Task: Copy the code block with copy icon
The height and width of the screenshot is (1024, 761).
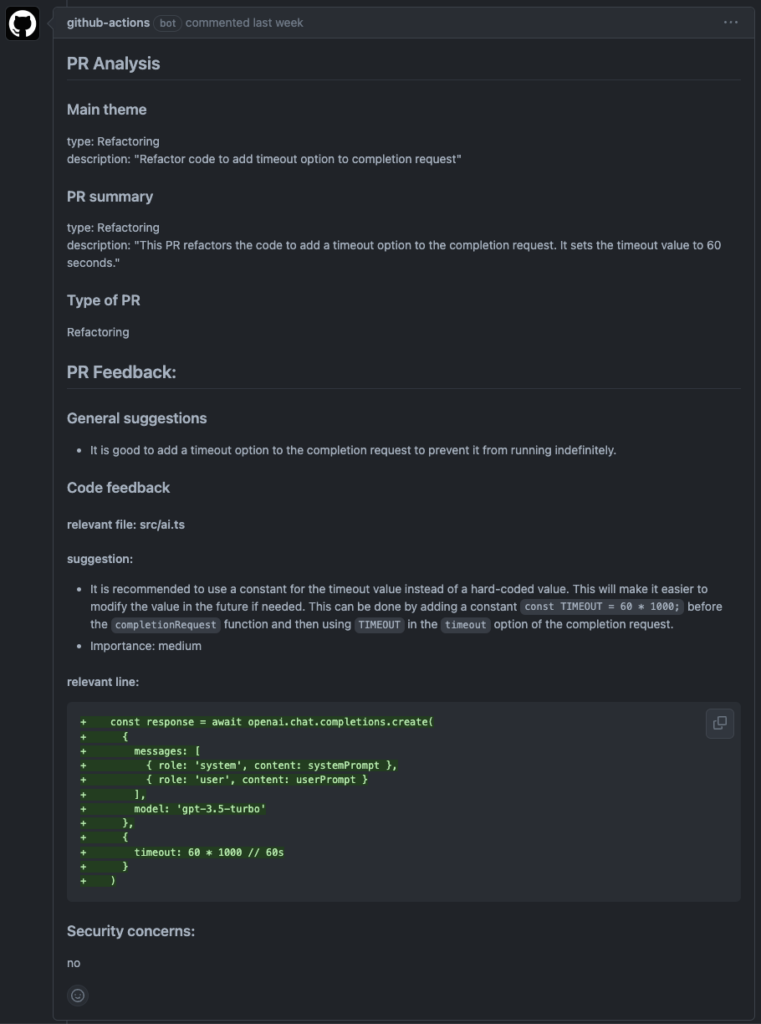Action: 719,723
